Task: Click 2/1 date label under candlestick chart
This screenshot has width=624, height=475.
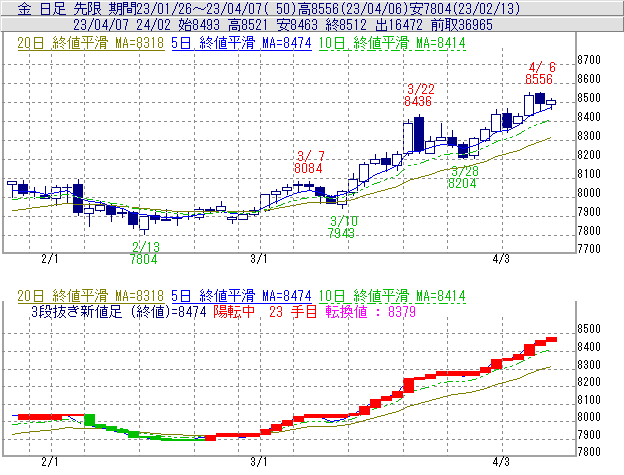Action: pyautogui.click(x=50, y=259)
